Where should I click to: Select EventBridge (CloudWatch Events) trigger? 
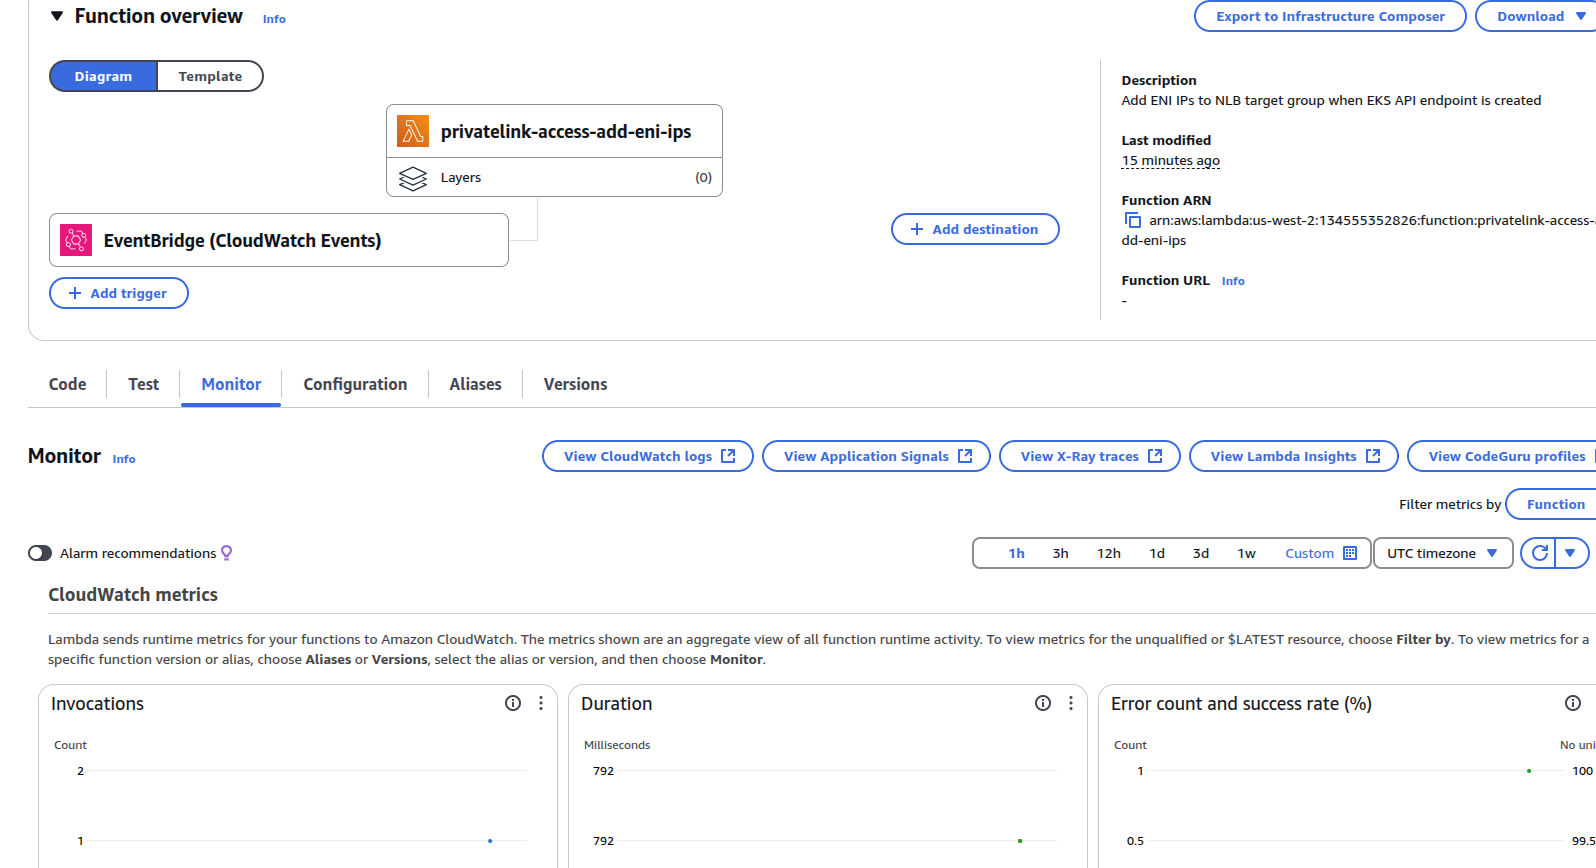coord(279,240)
